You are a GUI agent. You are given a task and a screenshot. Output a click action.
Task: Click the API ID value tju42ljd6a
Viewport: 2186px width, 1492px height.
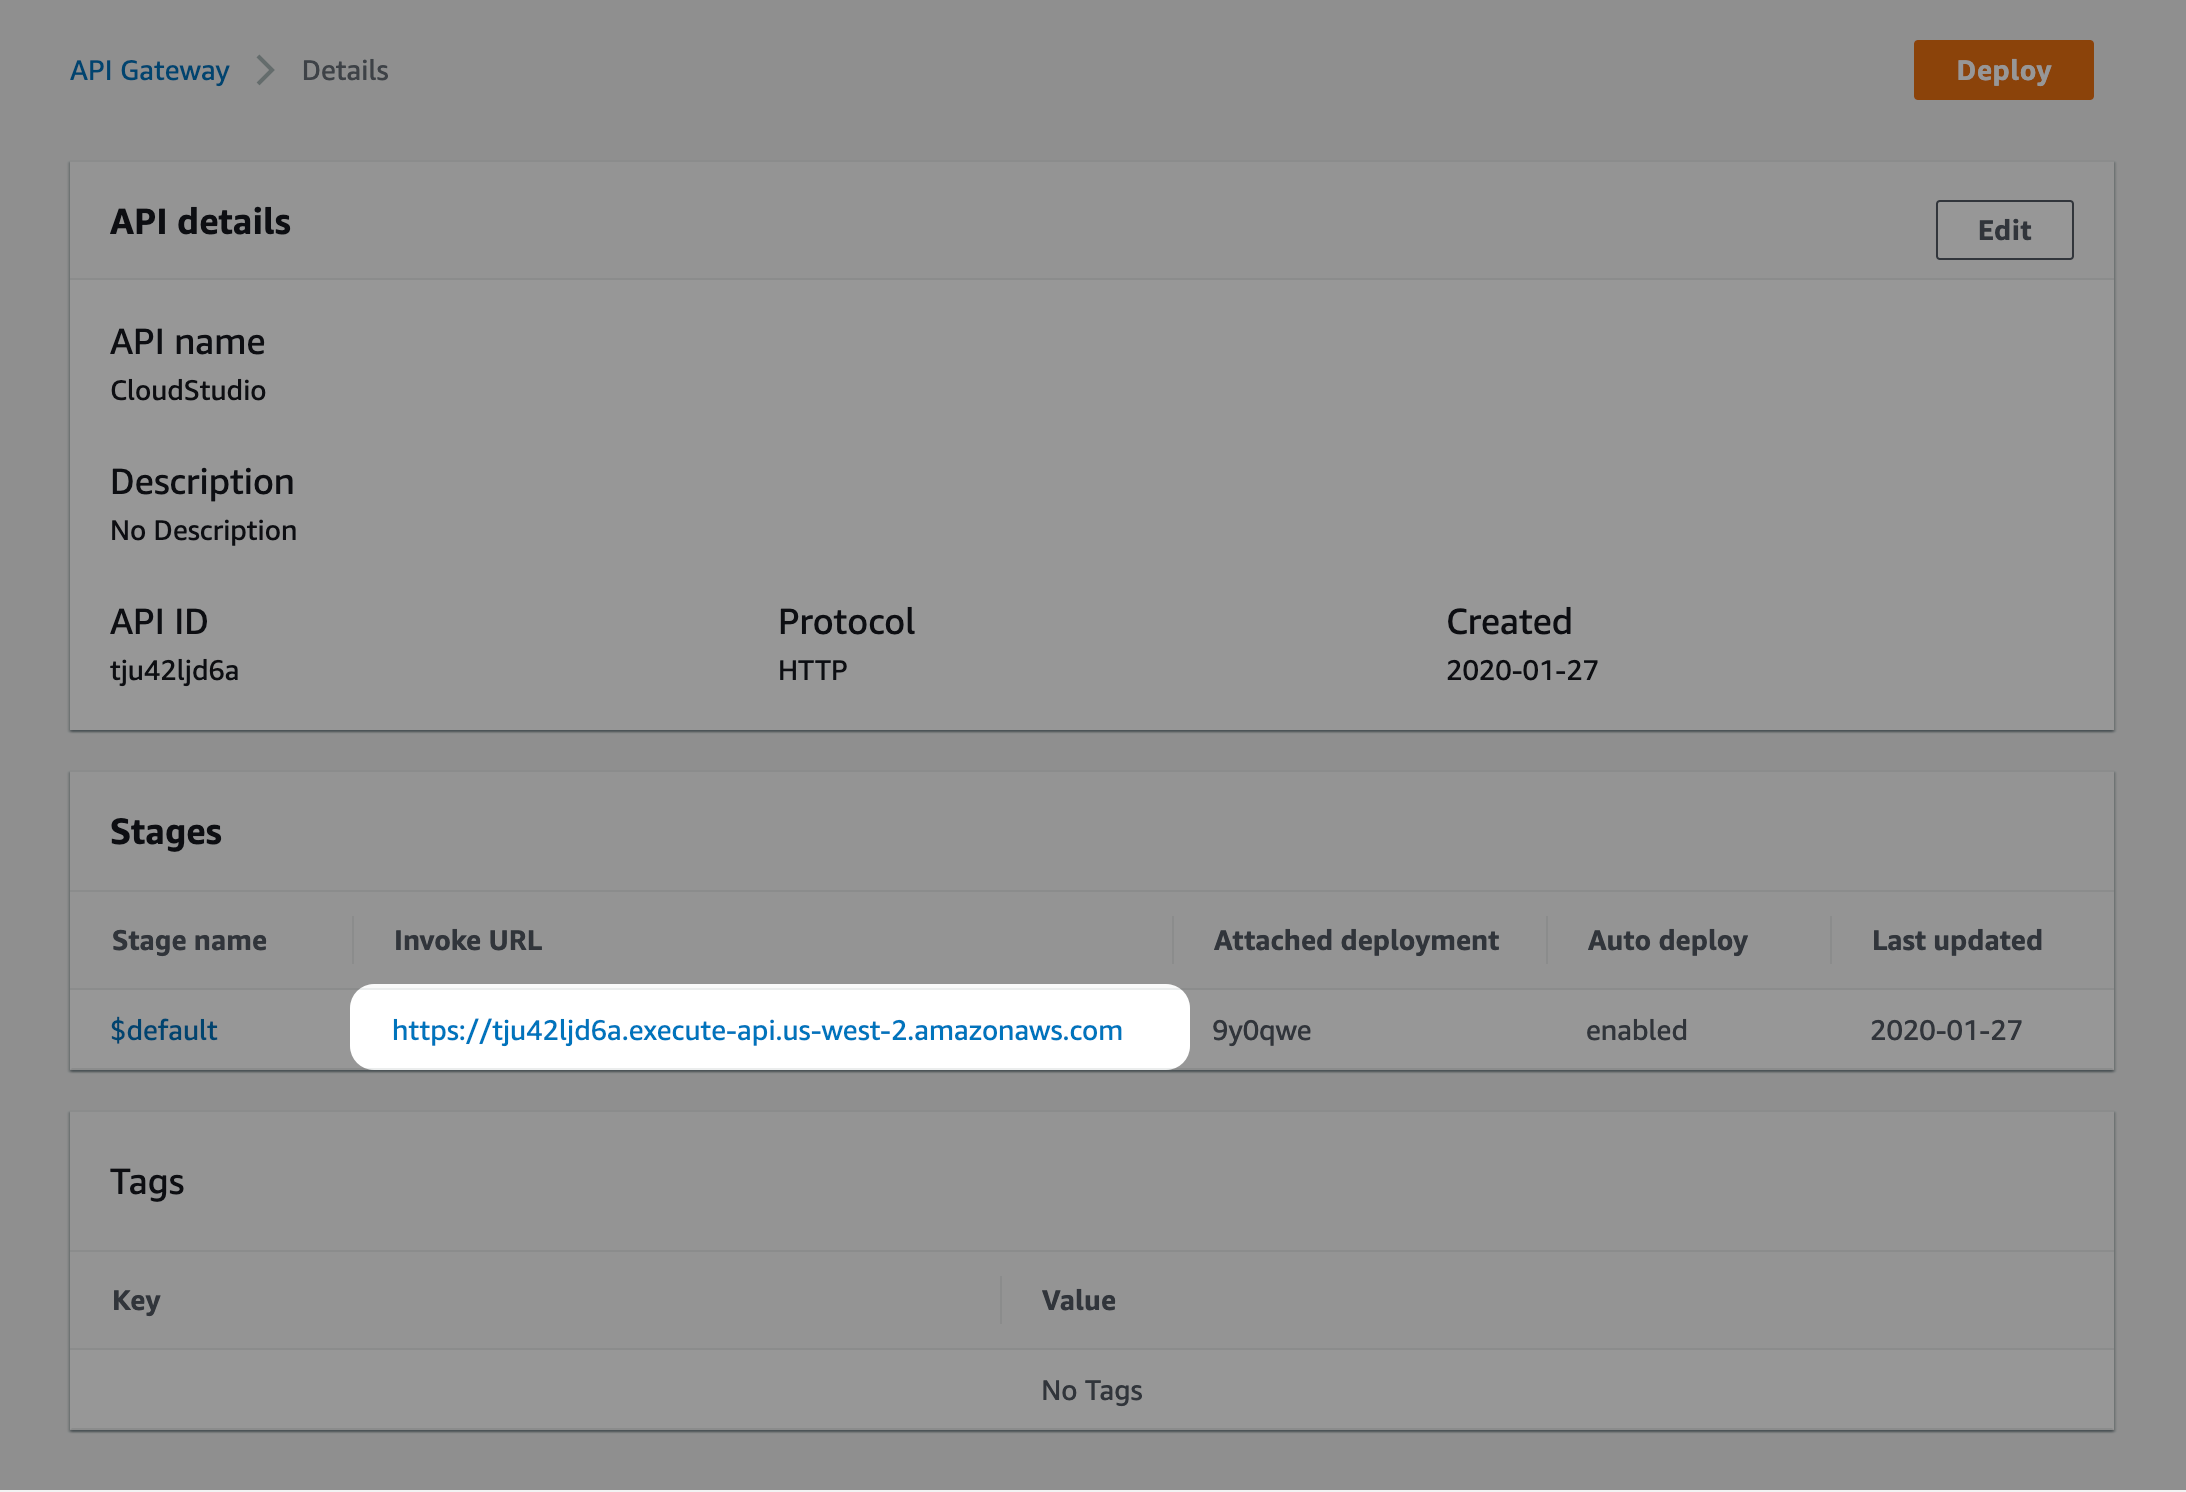click(x=174, y=670)
